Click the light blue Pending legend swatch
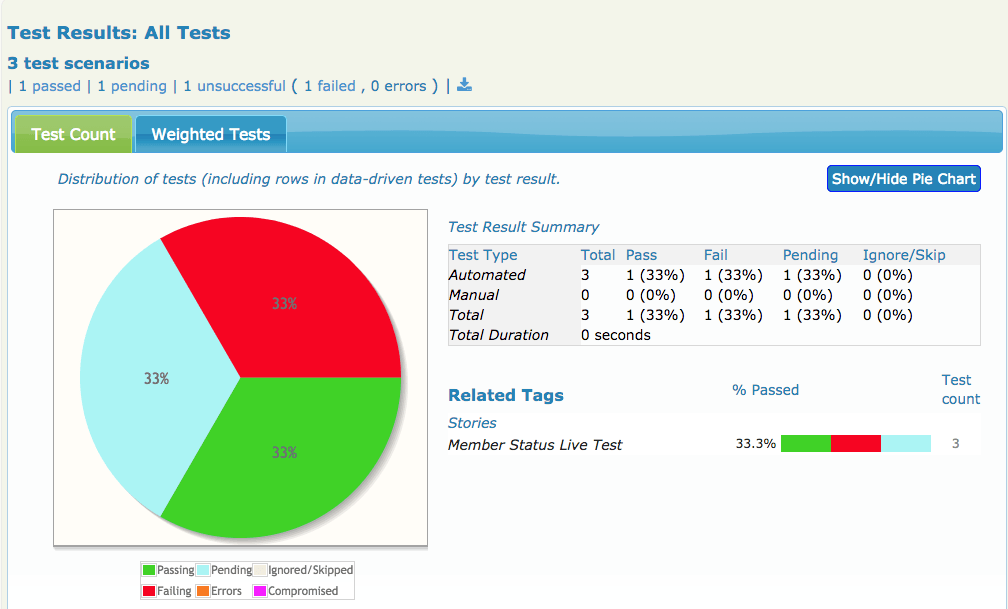Image resolution: width=1008 pixels, height=609 pixels. (203, 570)
